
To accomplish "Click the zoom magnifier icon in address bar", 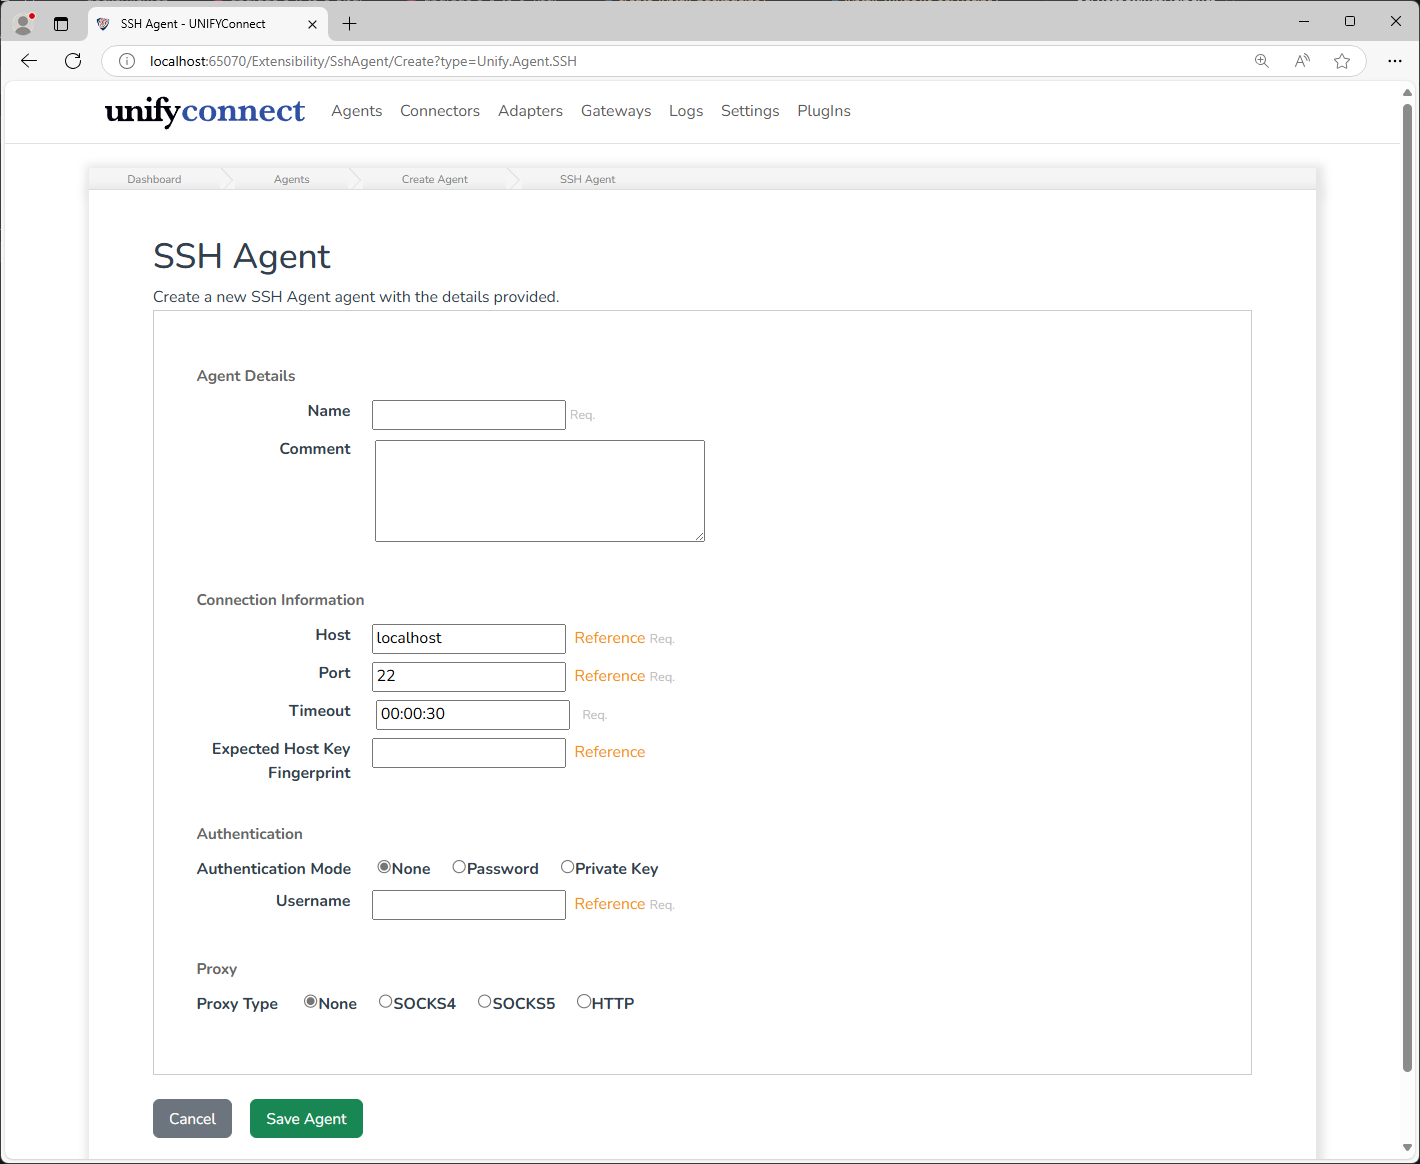I will click(1262, 61).
